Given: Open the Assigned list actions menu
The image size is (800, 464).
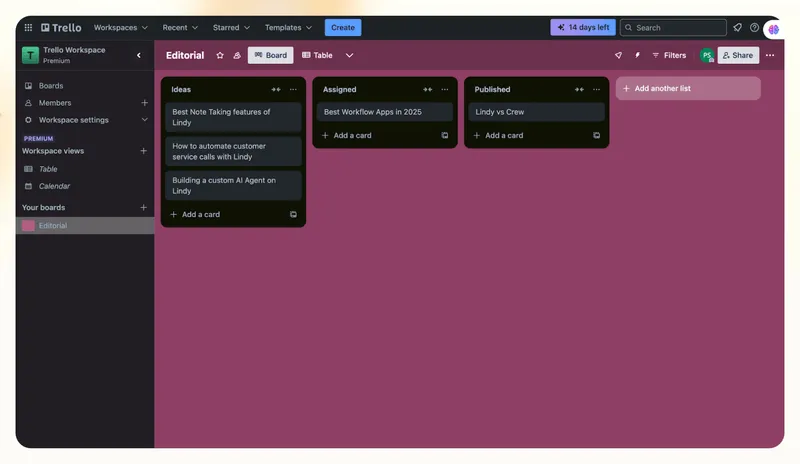Looking at the screenshot, I should 445,89.
